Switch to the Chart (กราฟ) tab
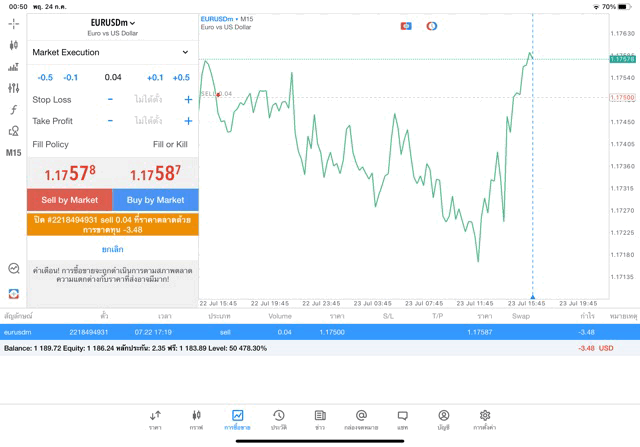This screenshot has width=640, height=447. [x=196, y=418]
